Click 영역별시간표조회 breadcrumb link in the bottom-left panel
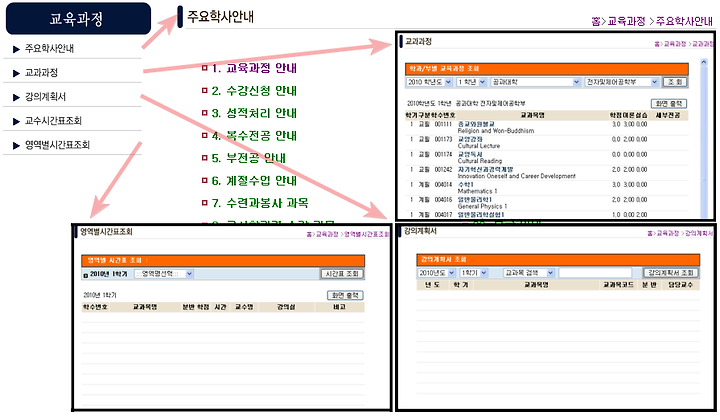Image resolution: width=720 pixels, height=420 pixels. point(366,234)
